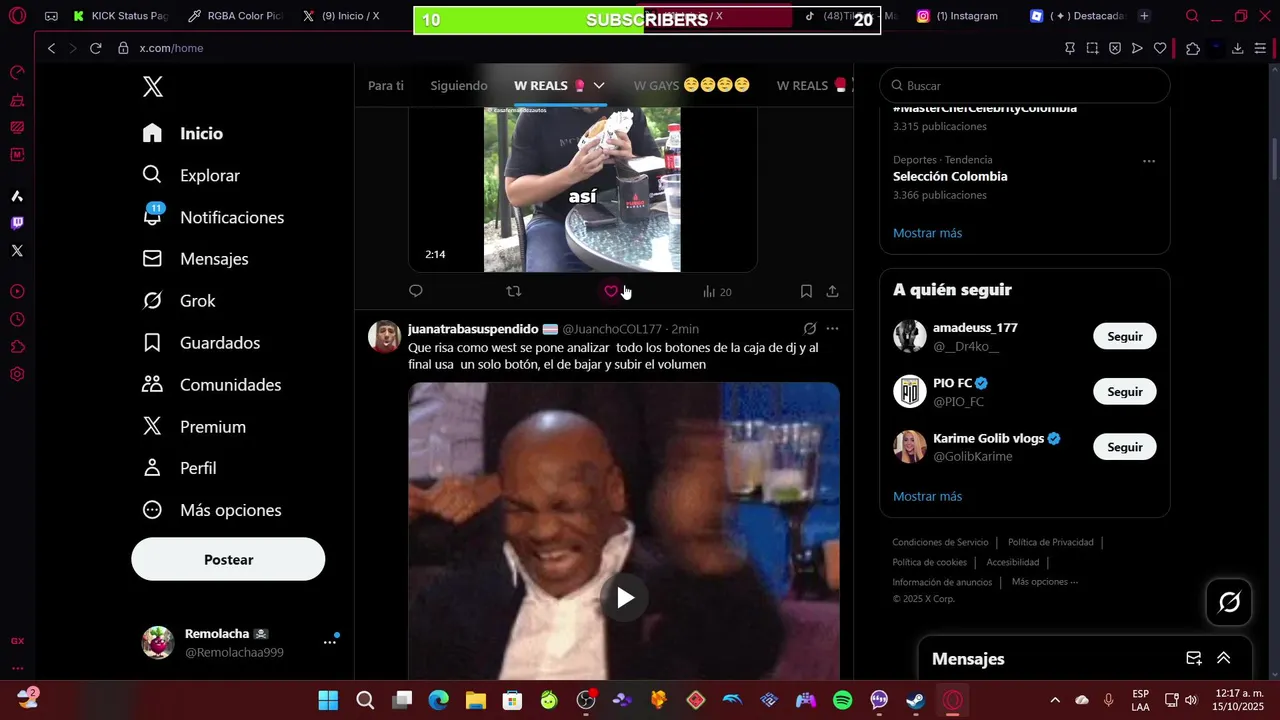Expand the Mensajes drawer
Screen dimensions: 1280x720
[1223, 658]
